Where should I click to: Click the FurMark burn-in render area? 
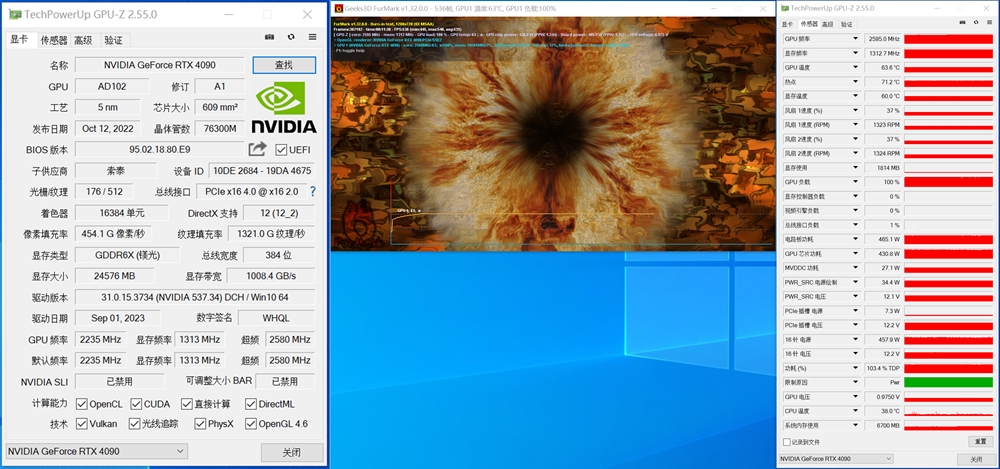tap(553, 134)
